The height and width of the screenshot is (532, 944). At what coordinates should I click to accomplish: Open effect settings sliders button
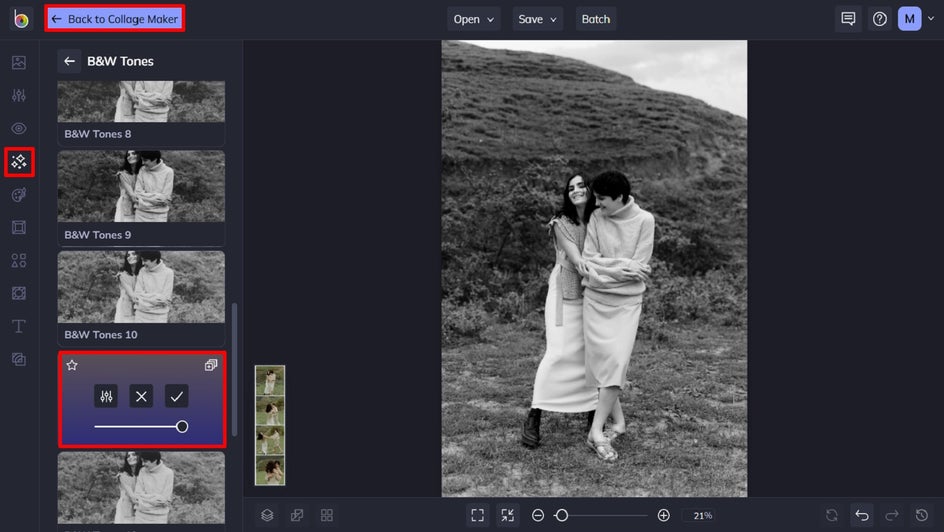pyautogui.click(x=106, y=396)
